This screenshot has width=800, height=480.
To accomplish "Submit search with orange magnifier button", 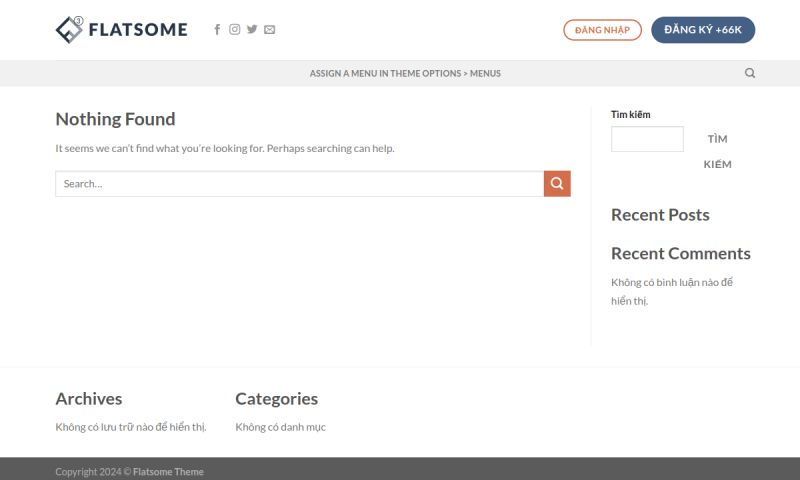I will pos(557,184).
